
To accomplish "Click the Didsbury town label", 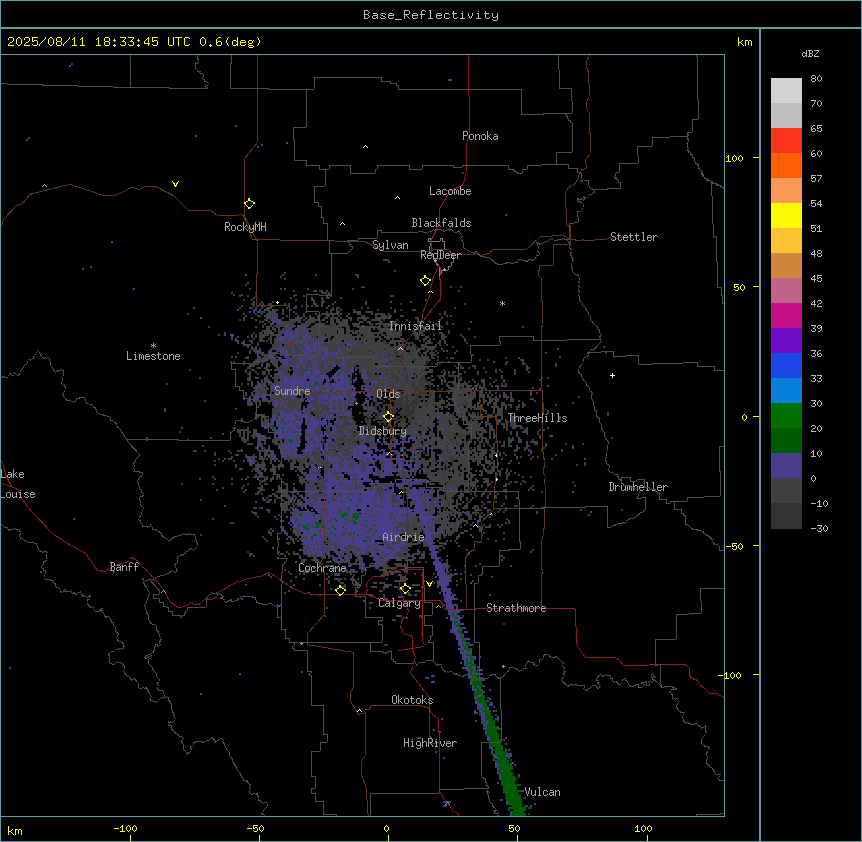I will pos(382,431).
